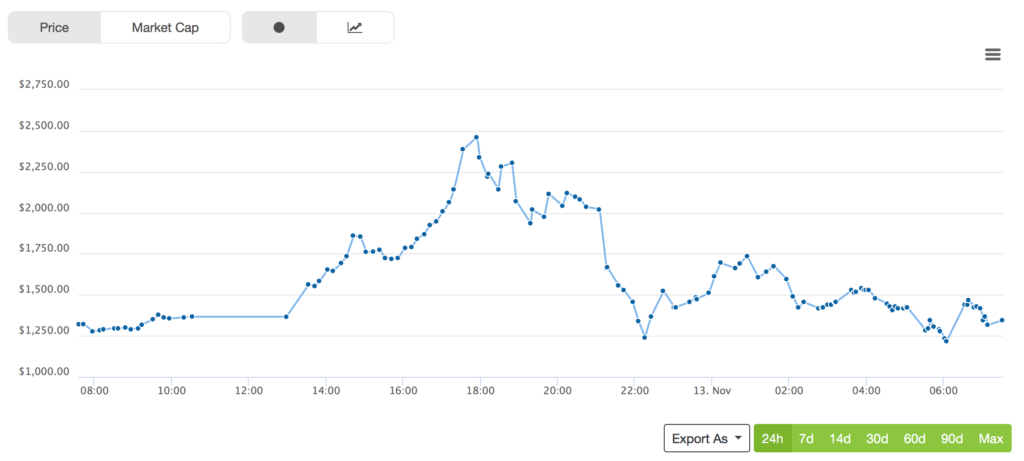
Task: Click the lowest data point after 22:00
Action: [645, 337]
